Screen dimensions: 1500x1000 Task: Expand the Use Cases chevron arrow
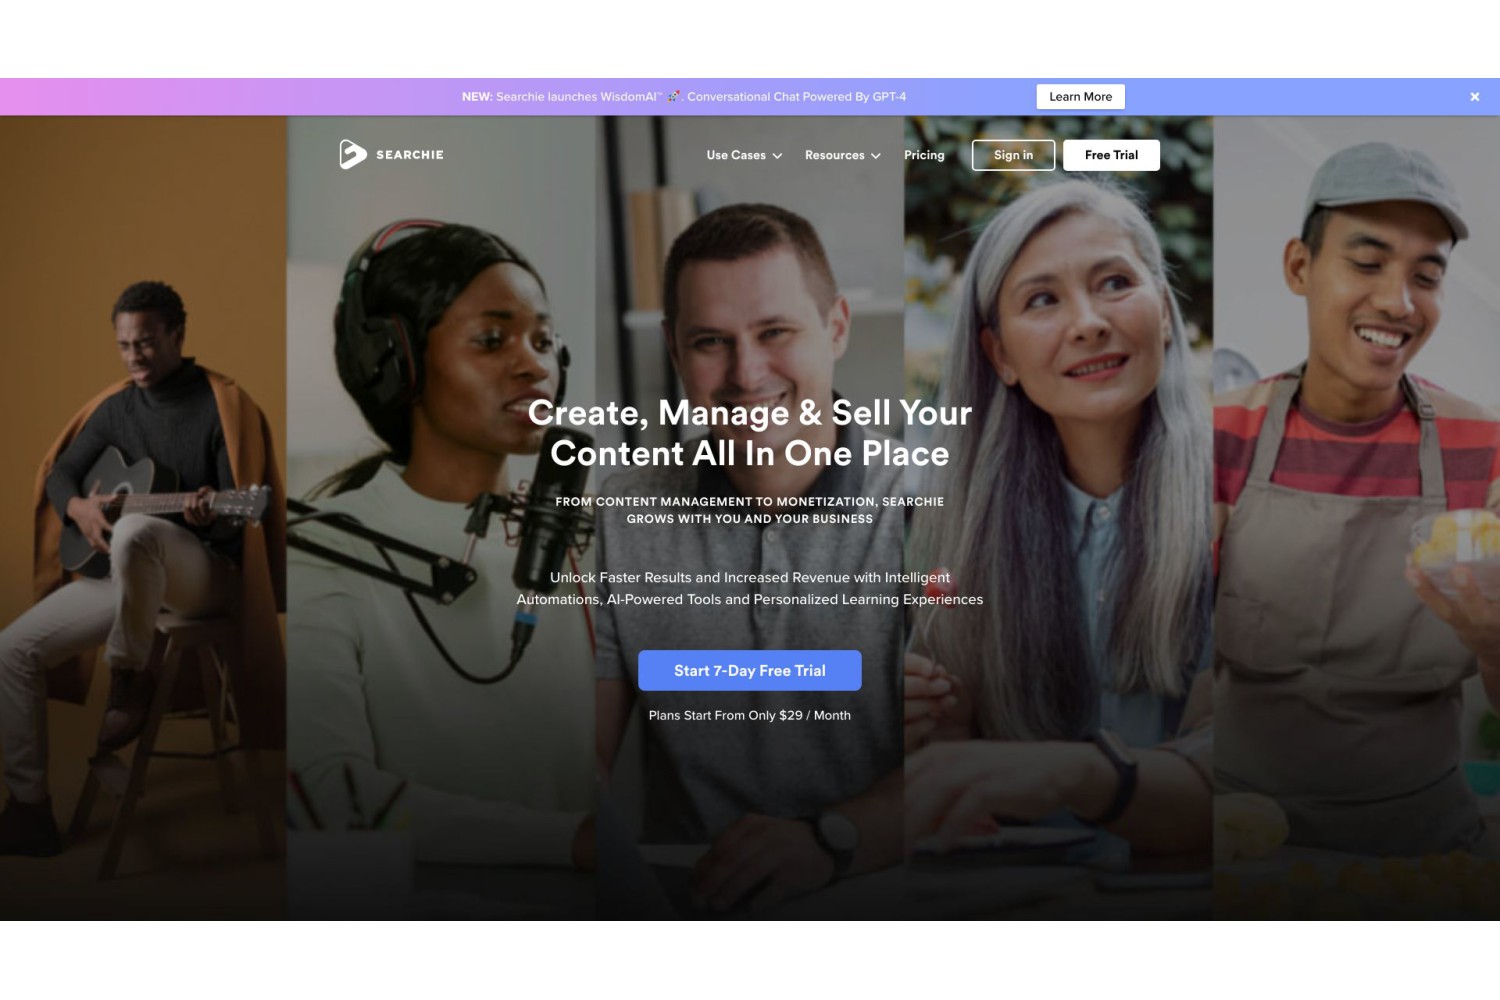click(x=777, y=156)
